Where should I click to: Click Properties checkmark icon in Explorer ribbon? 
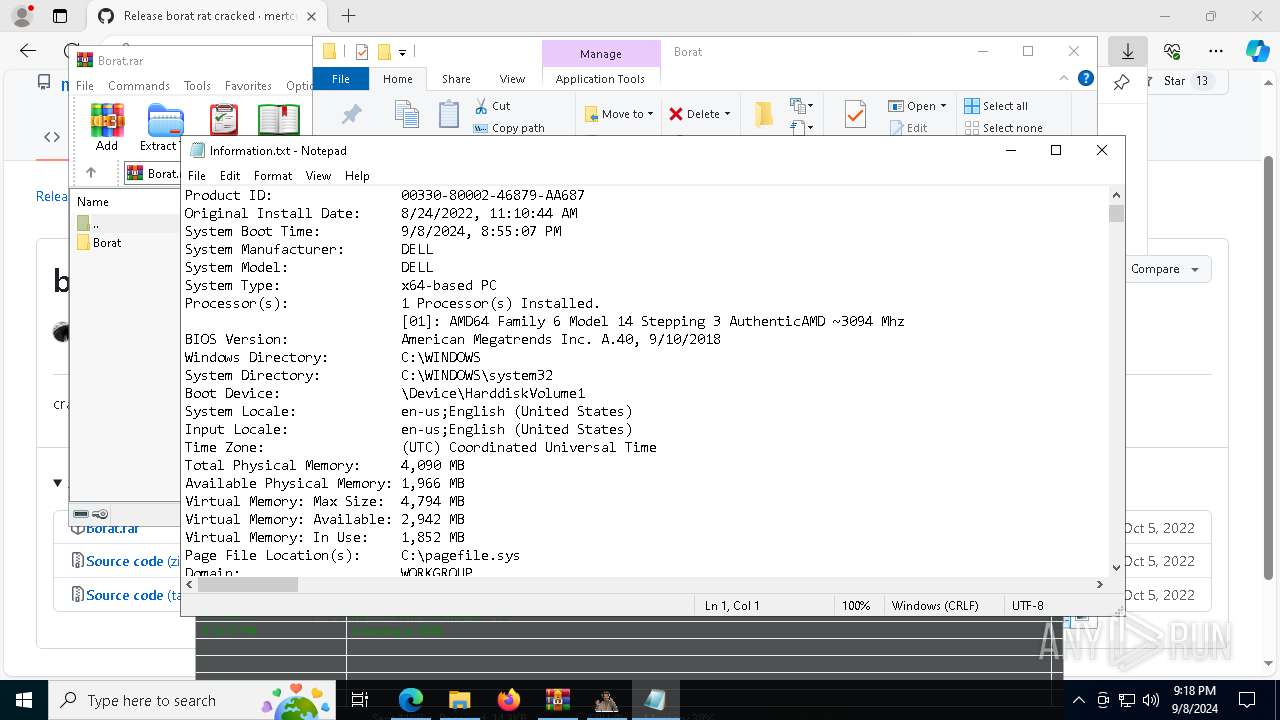(x=855, y=114)
